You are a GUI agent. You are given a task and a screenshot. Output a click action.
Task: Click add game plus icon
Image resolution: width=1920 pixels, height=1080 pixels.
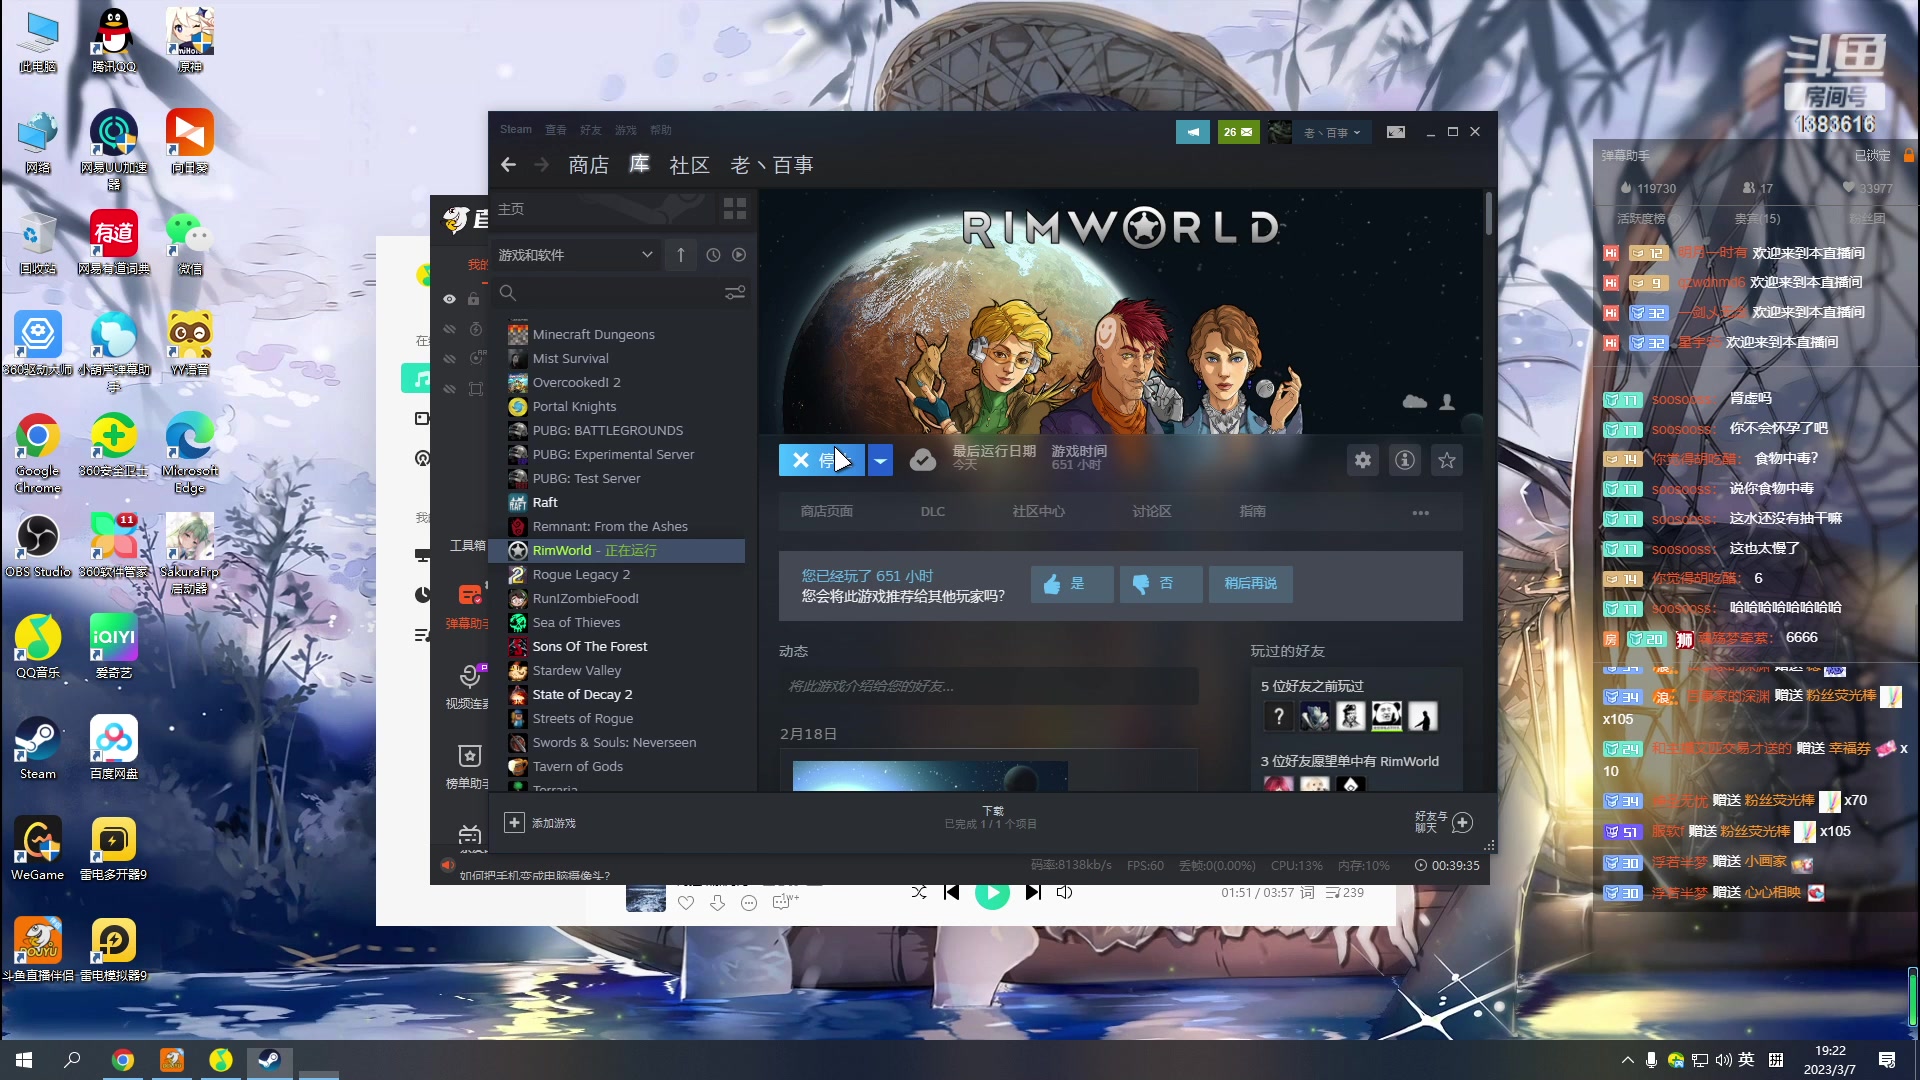514,822
